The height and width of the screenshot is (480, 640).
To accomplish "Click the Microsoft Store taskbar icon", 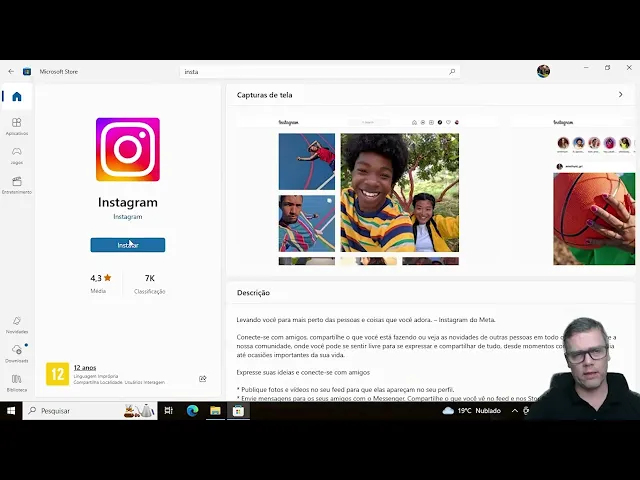I will click(x=238, y=411).
